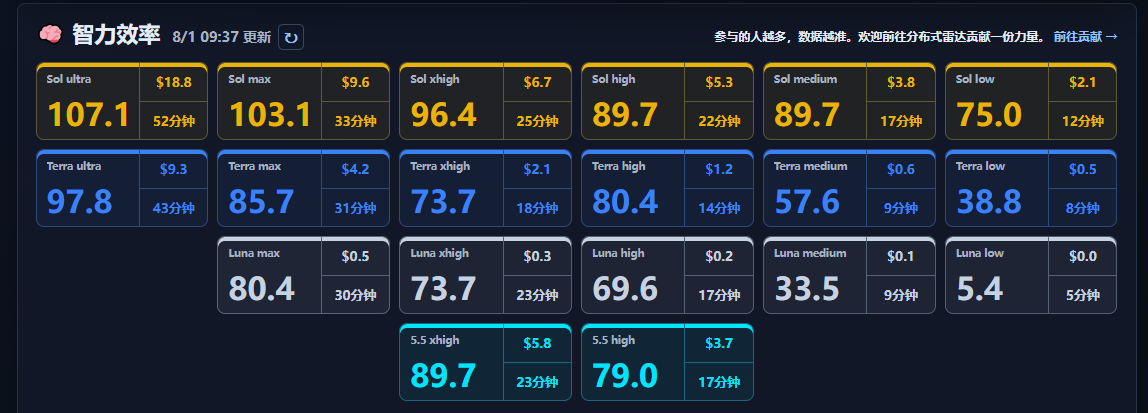The width and height of the screenshot is (1148, 413).
Task: Open the Luna max card
Action: (x=303, y=275)
